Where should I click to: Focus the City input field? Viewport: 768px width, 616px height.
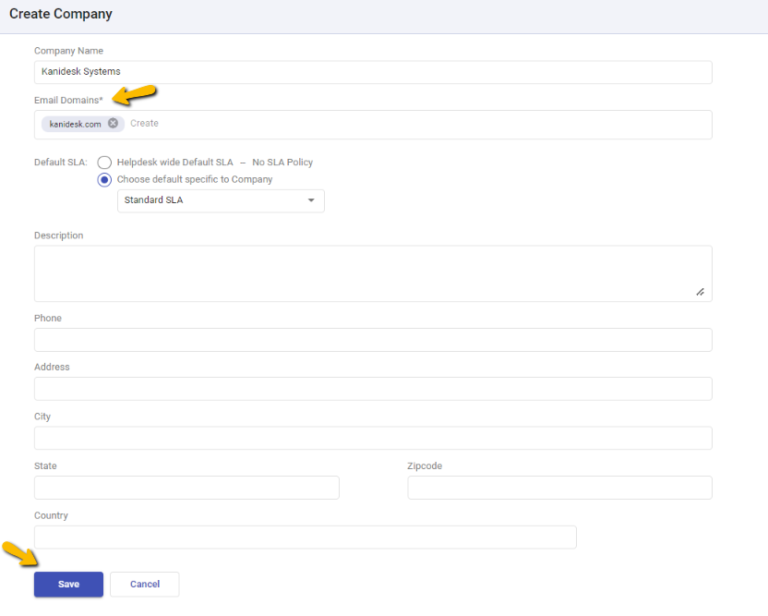tap(372, 438)
